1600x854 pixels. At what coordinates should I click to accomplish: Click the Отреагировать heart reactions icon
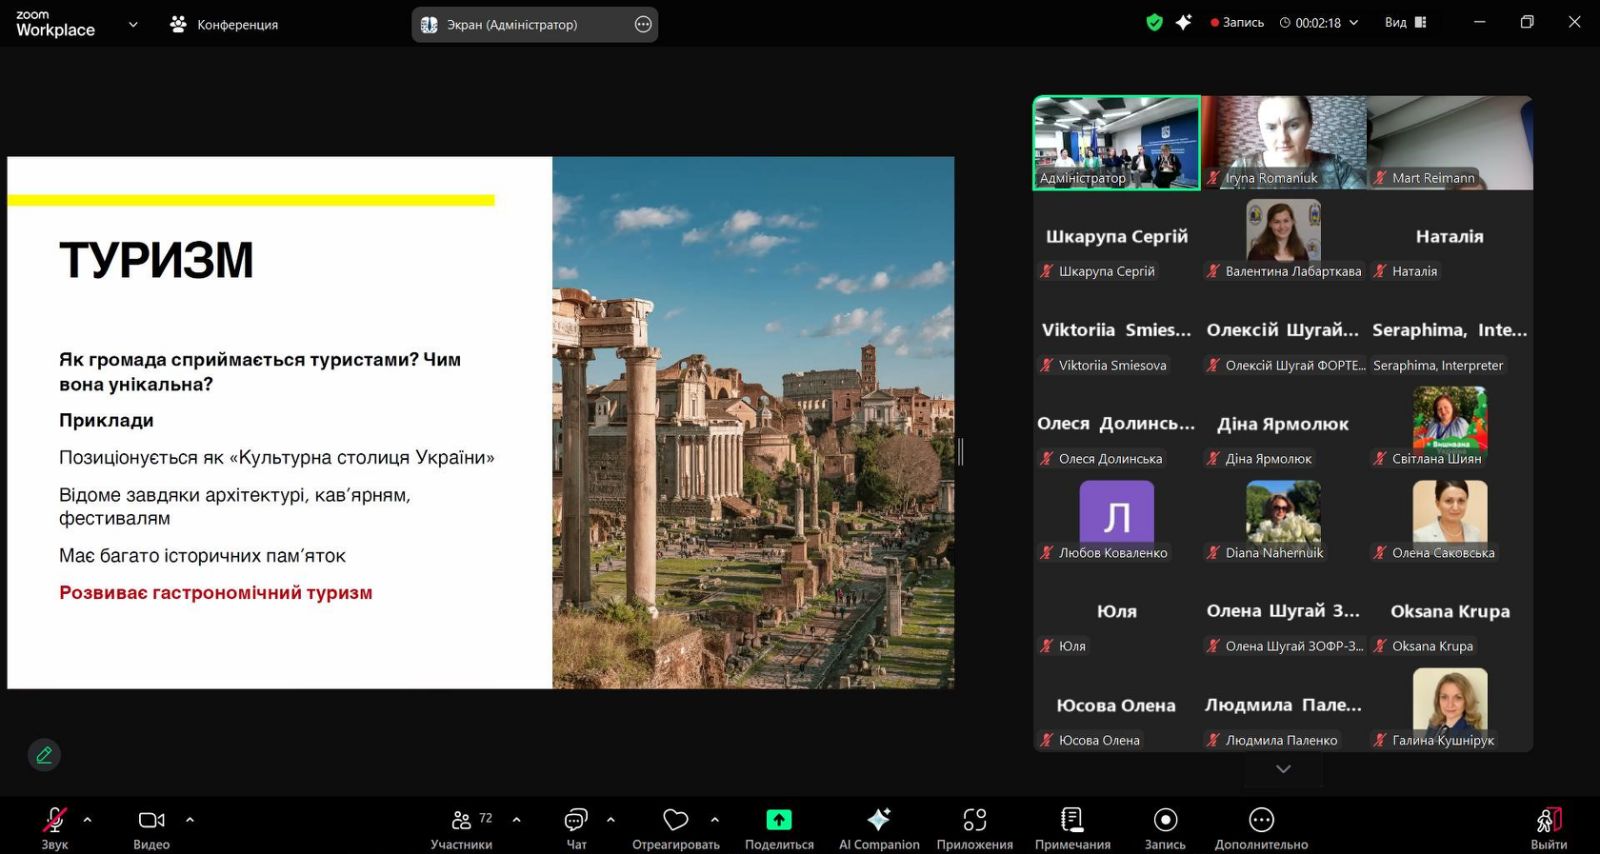tap(676, 820)
